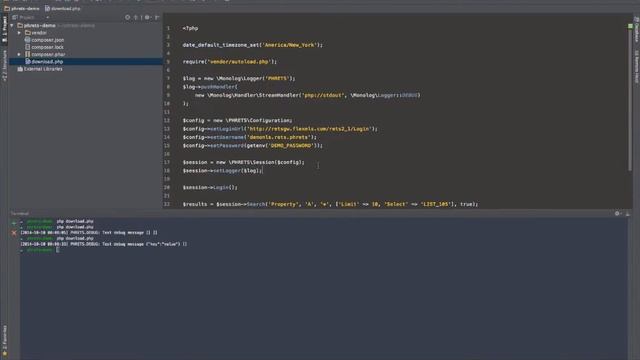
Task: Click the <?php opening tag line
Action: point(190,28)
